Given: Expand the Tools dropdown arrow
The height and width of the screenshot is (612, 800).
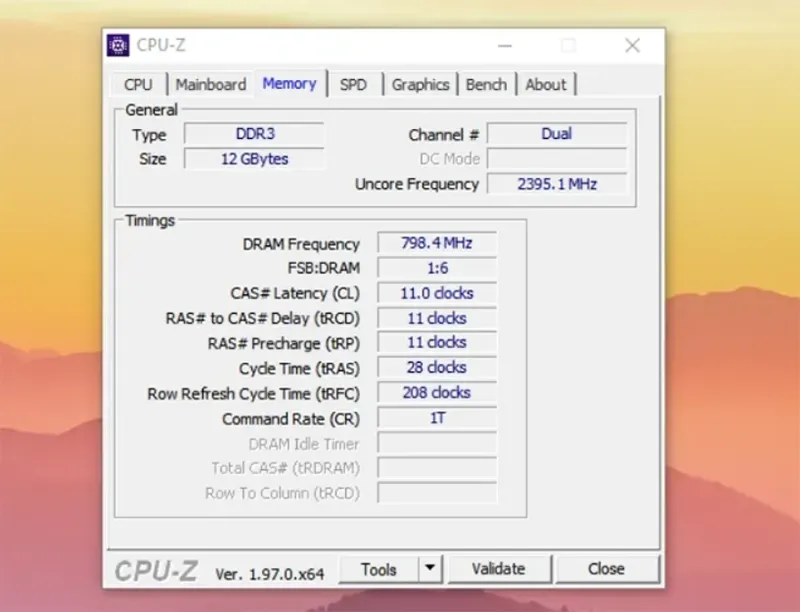Looking at the screenshot, I should tap(430, 569).
